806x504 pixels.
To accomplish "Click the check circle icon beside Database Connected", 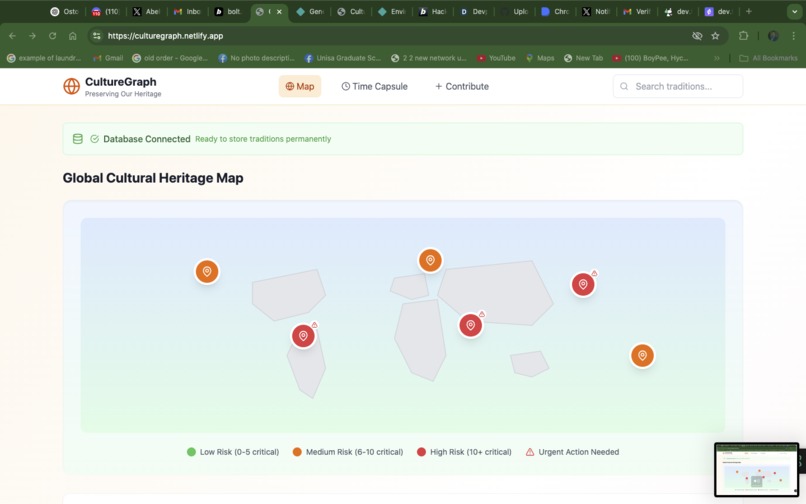I will point(95,139).
